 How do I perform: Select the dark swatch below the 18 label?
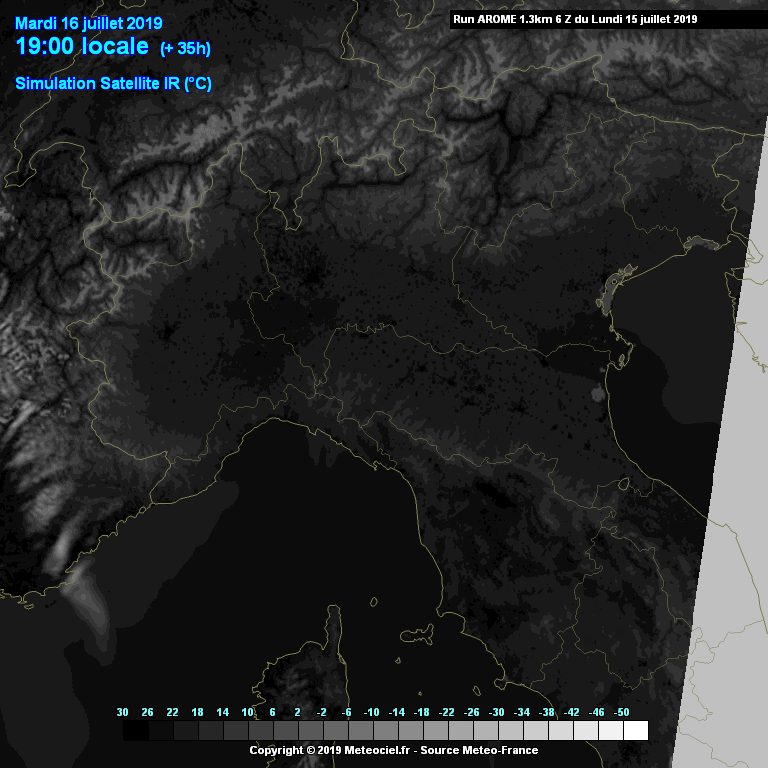pos(211,730)
